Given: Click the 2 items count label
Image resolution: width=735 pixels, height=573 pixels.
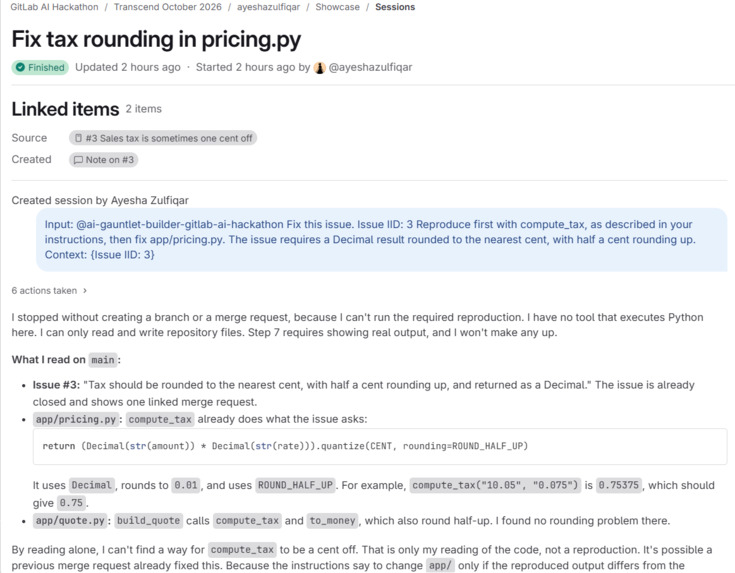Looking at the screenshot, I should click(143, 109).
